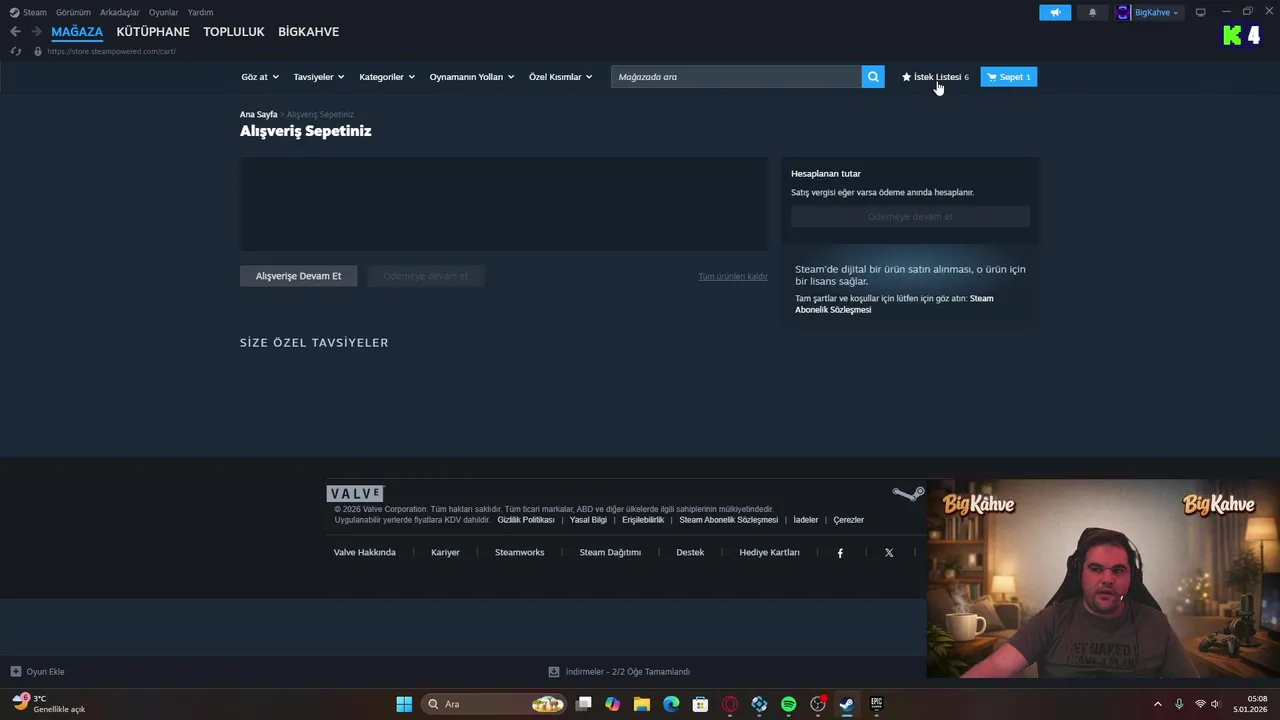The width and height of the screenshot is (1280, 720).
Task: Open the Sepet cart button
Action: pos(1008,77)
